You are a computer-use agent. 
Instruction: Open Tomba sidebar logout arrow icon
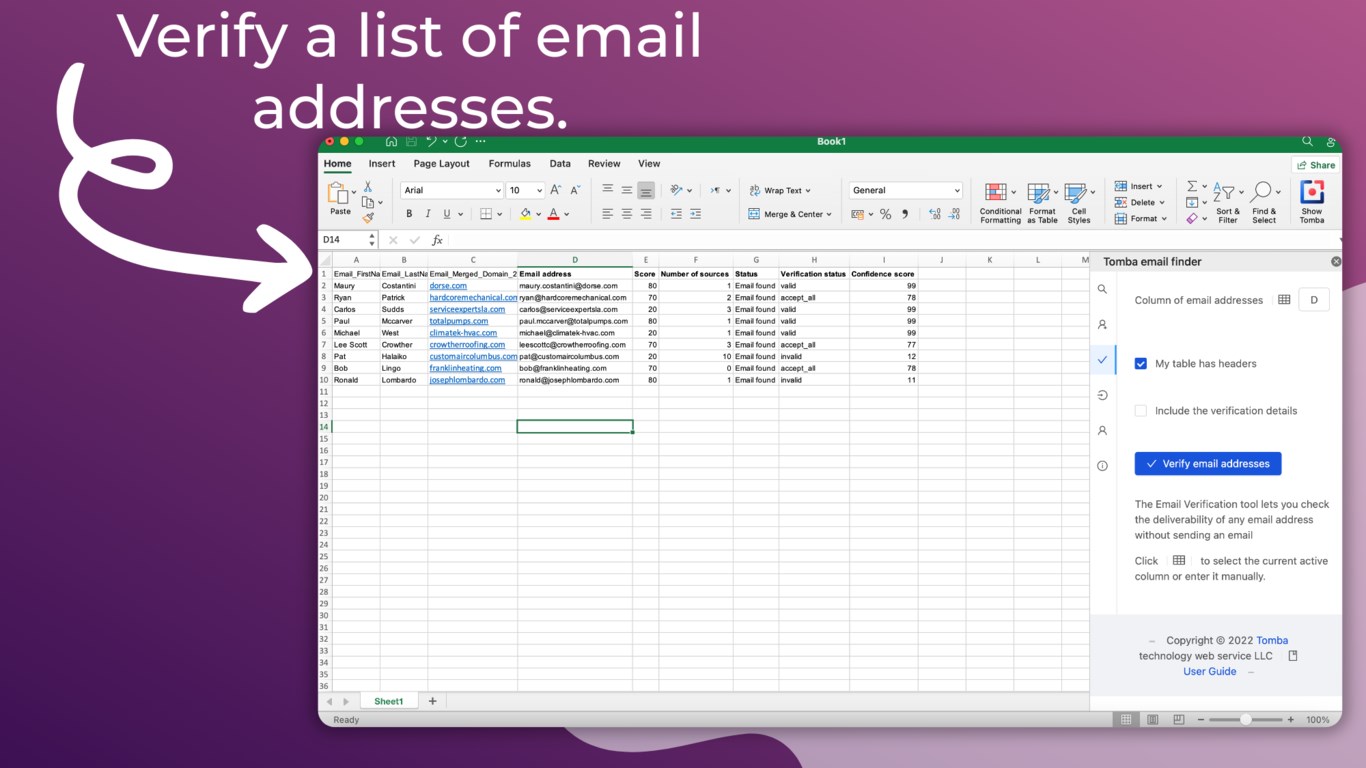(x=1102, y=395)
